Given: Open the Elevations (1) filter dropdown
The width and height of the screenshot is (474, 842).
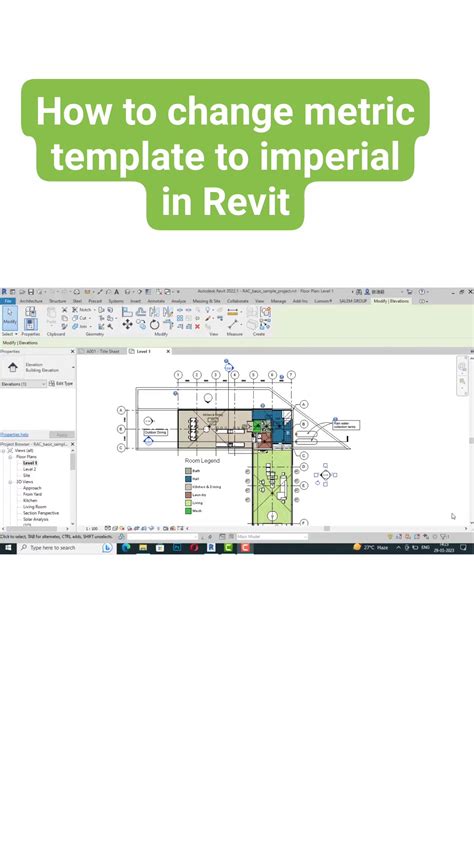Looking at the screenshot, I should (24, 384).
